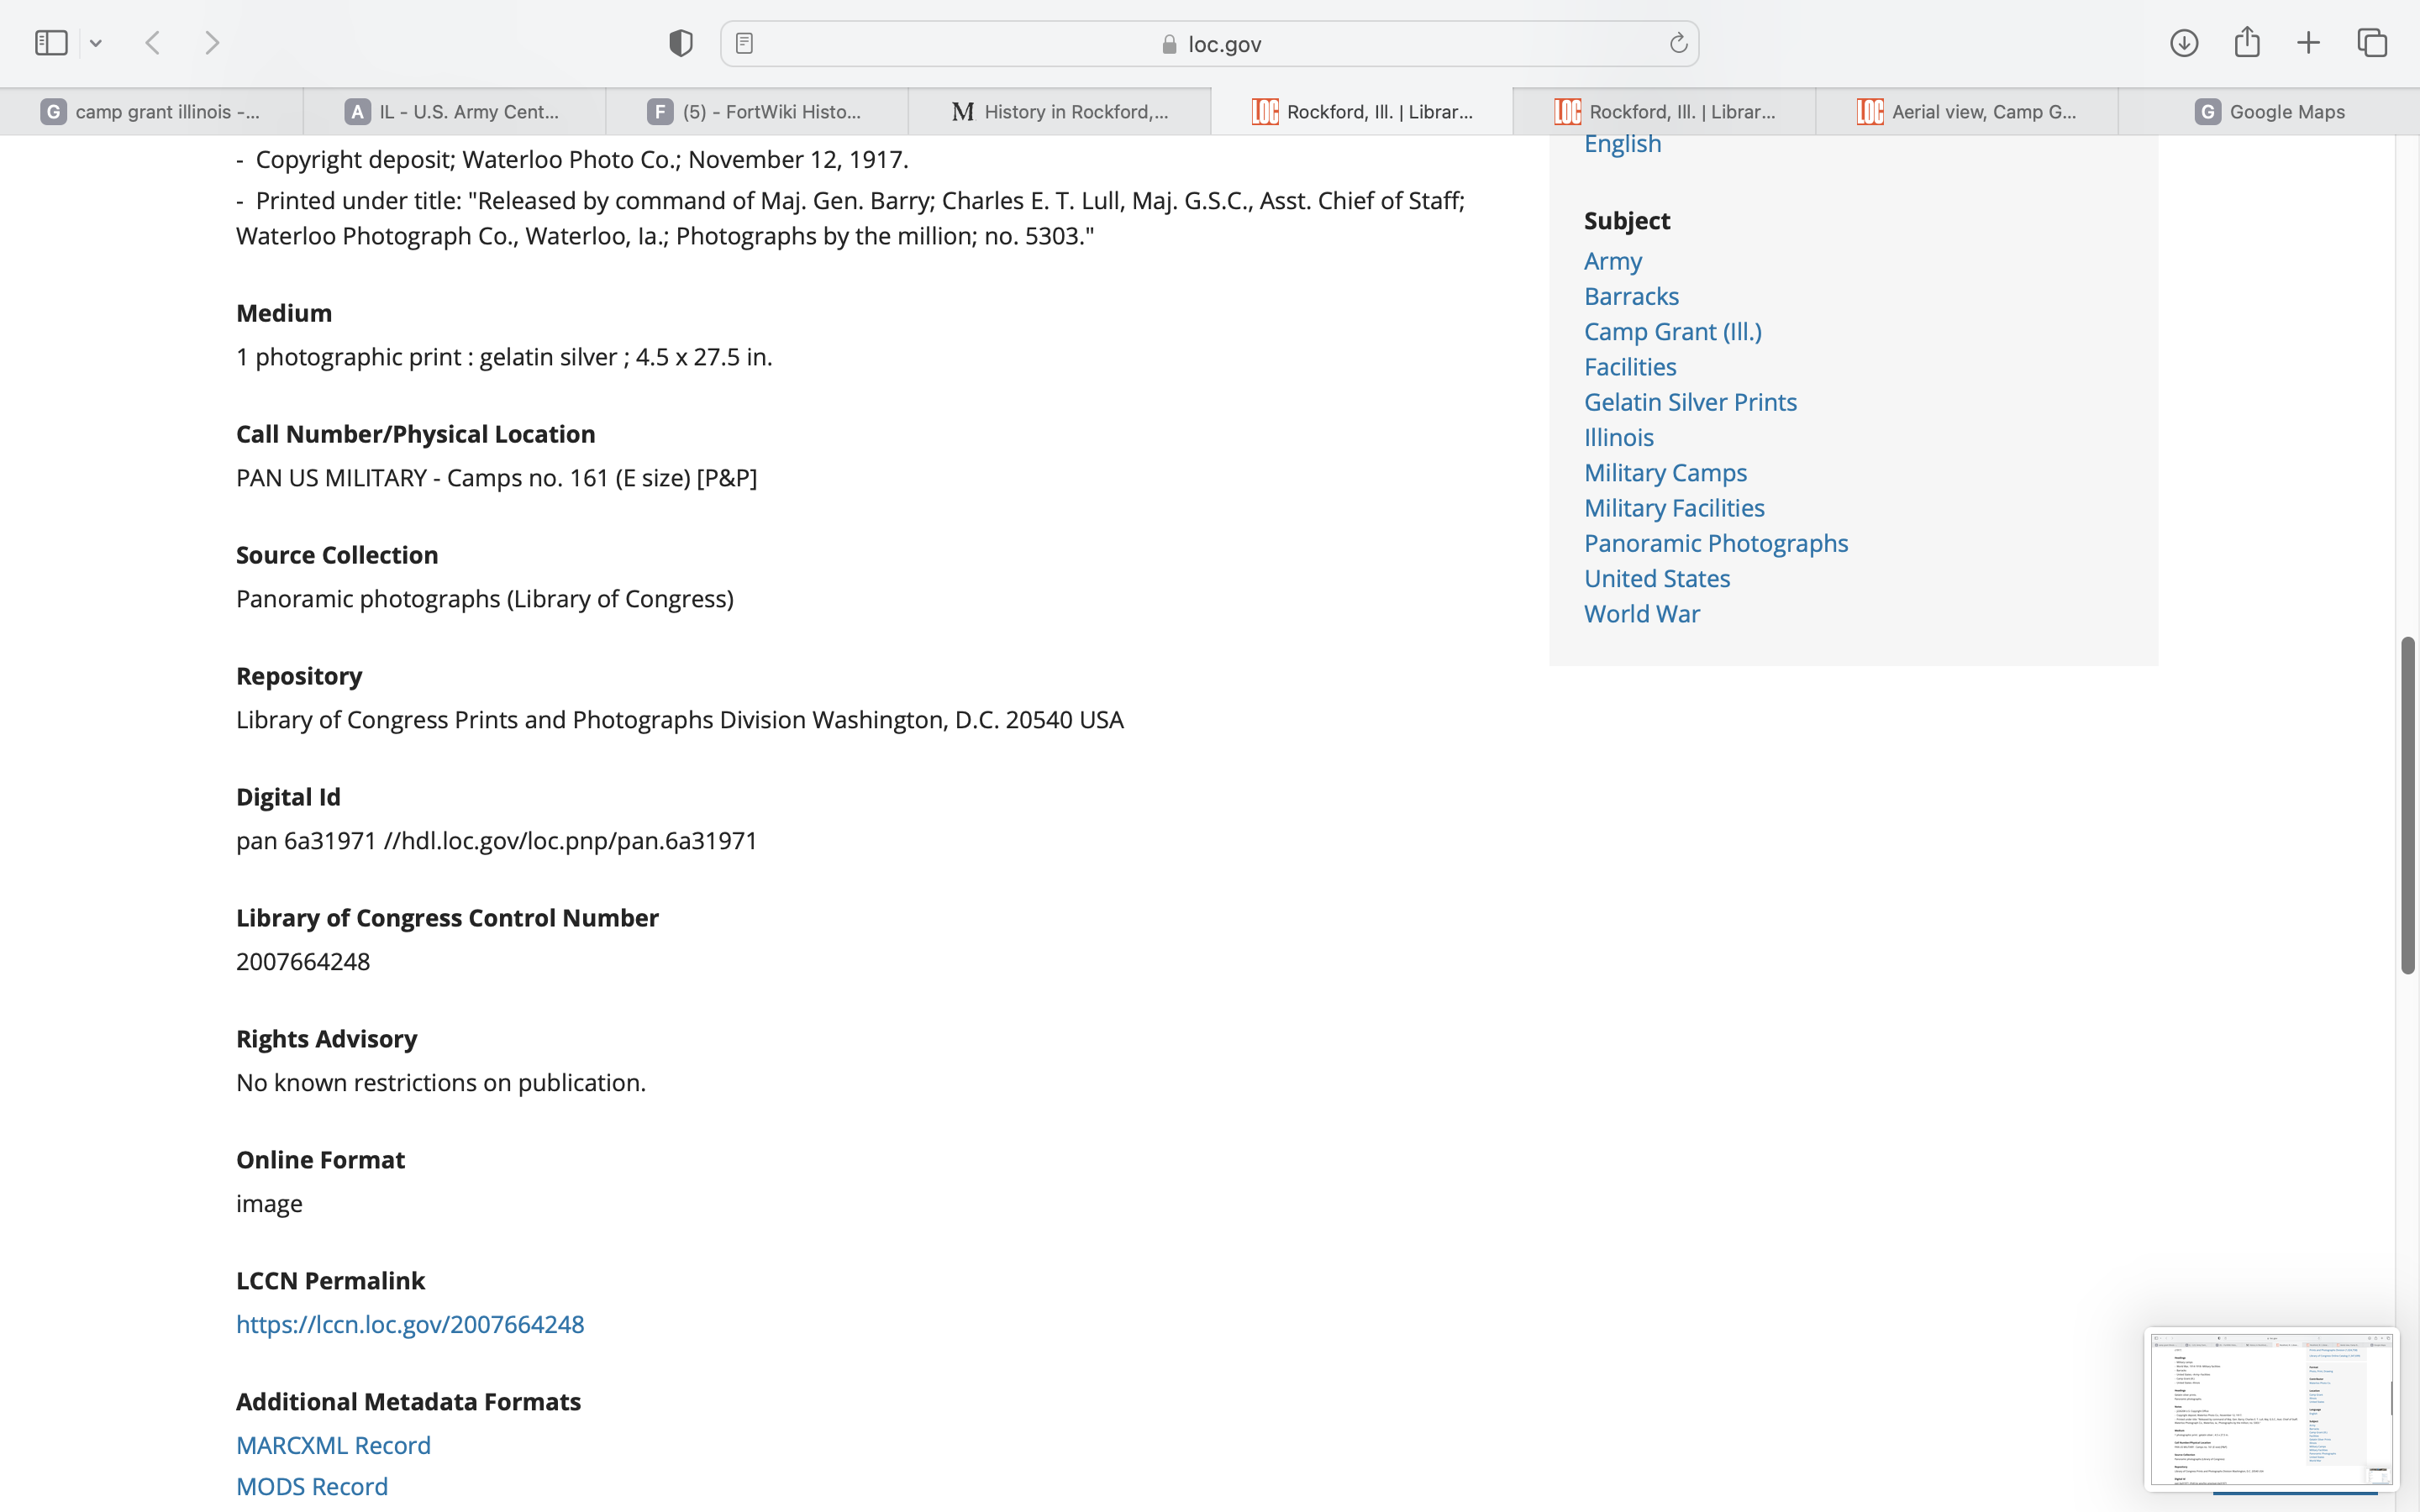Open the MARCXML Record link

click(333, 1445)
